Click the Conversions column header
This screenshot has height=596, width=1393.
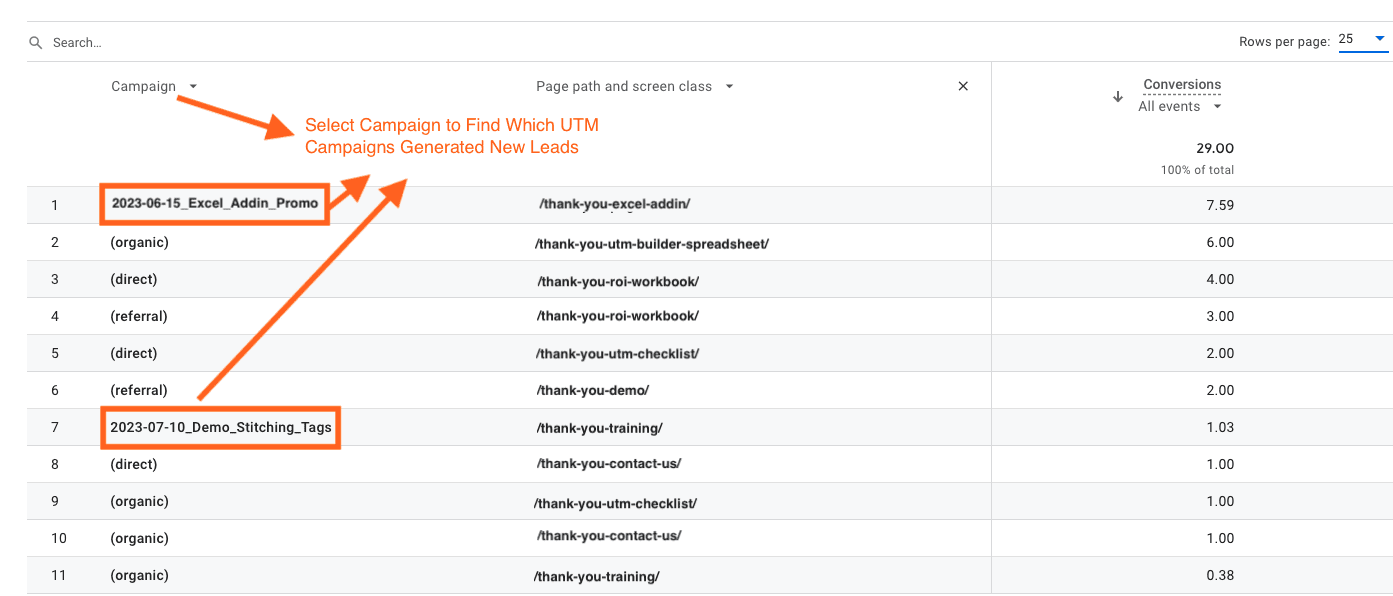(x=1182, y=84)
